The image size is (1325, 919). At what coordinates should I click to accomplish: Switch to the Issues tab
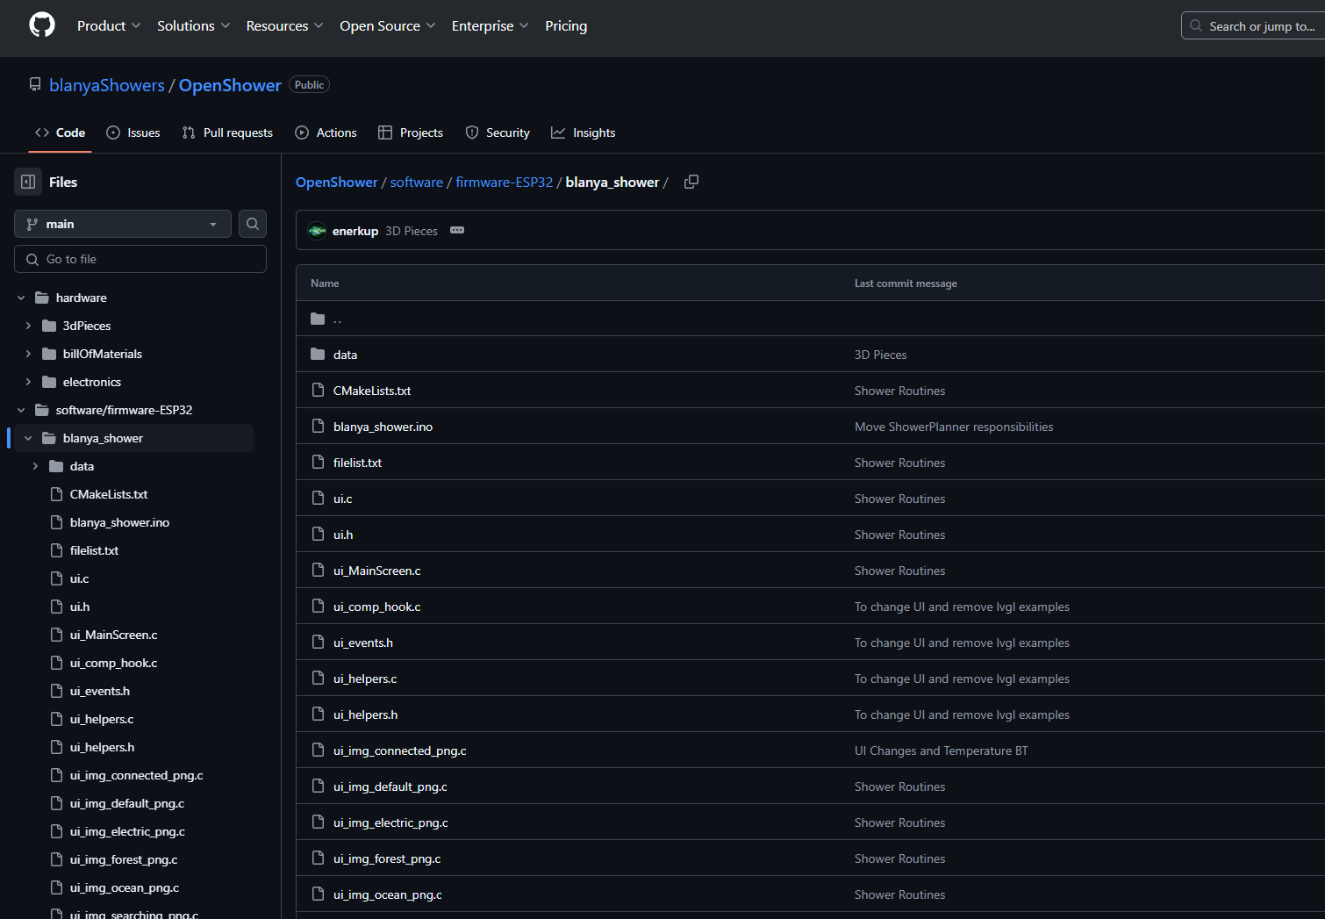[133, 133]
